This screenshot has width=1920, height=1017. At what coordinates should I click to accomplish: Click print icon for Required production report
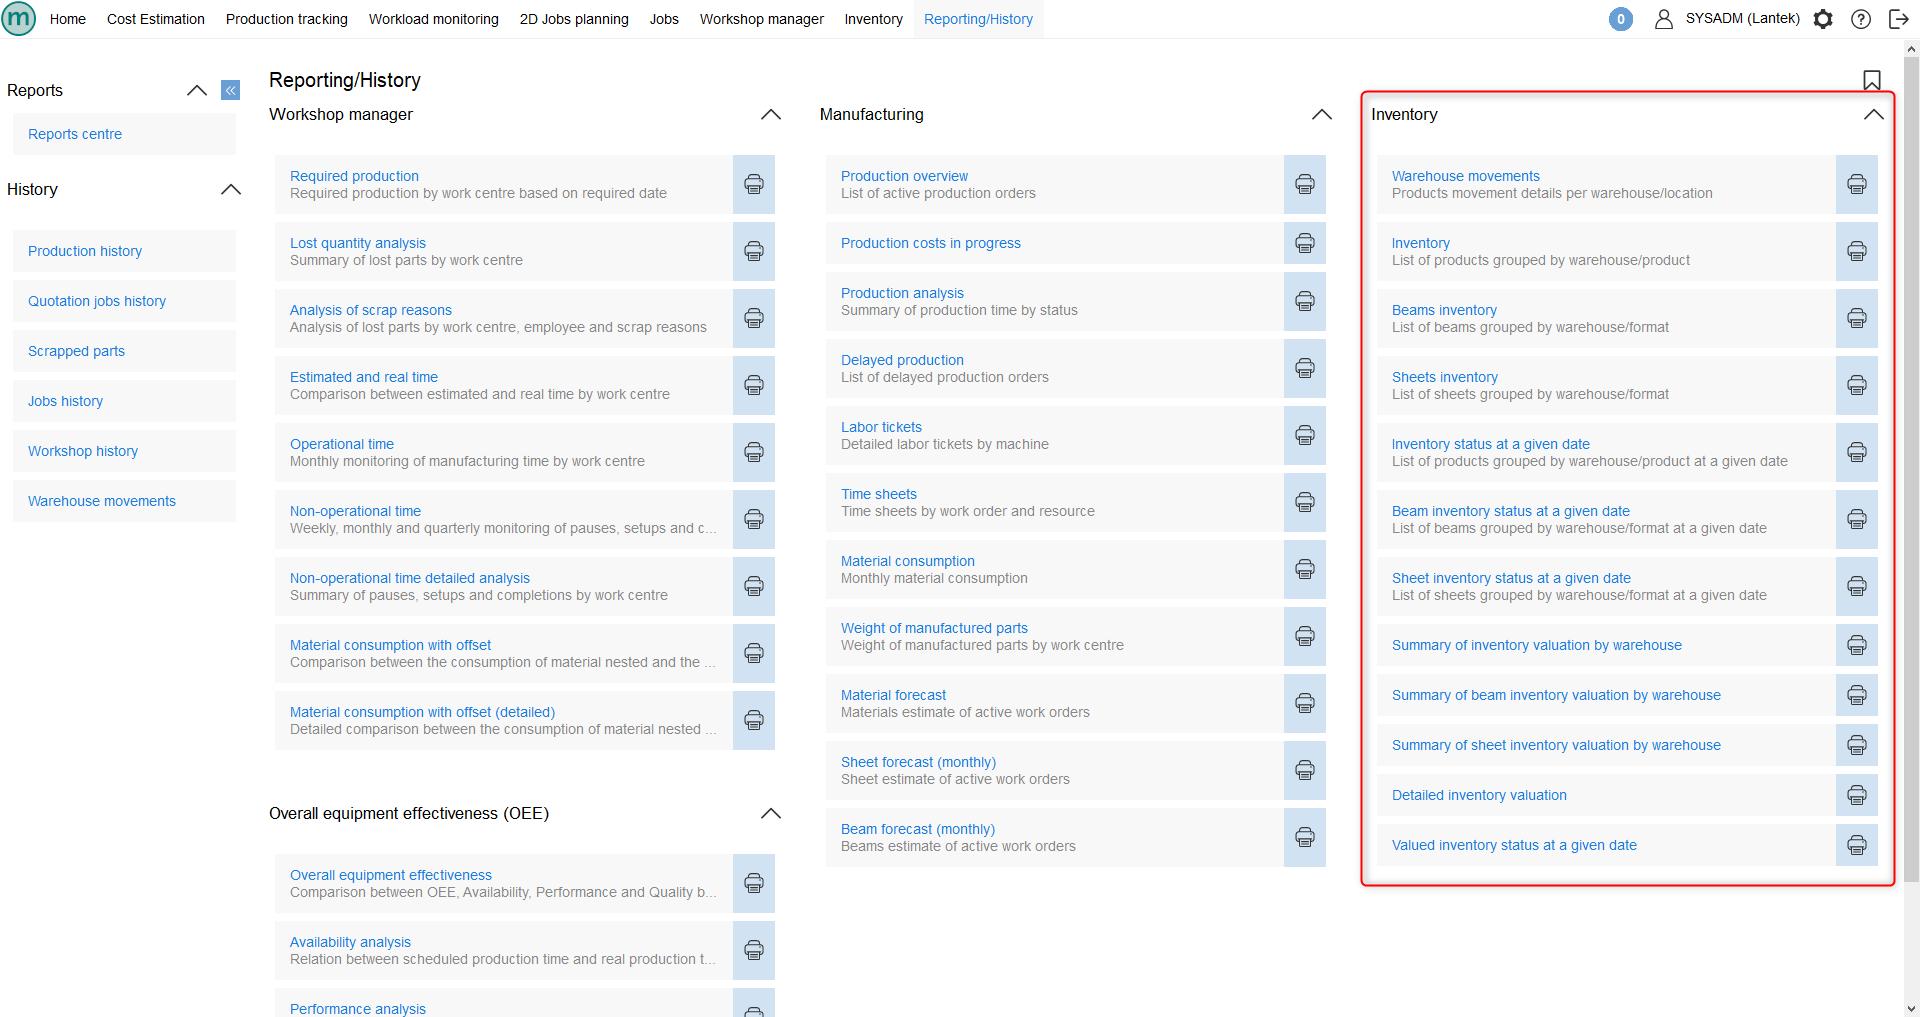(753, 184)
